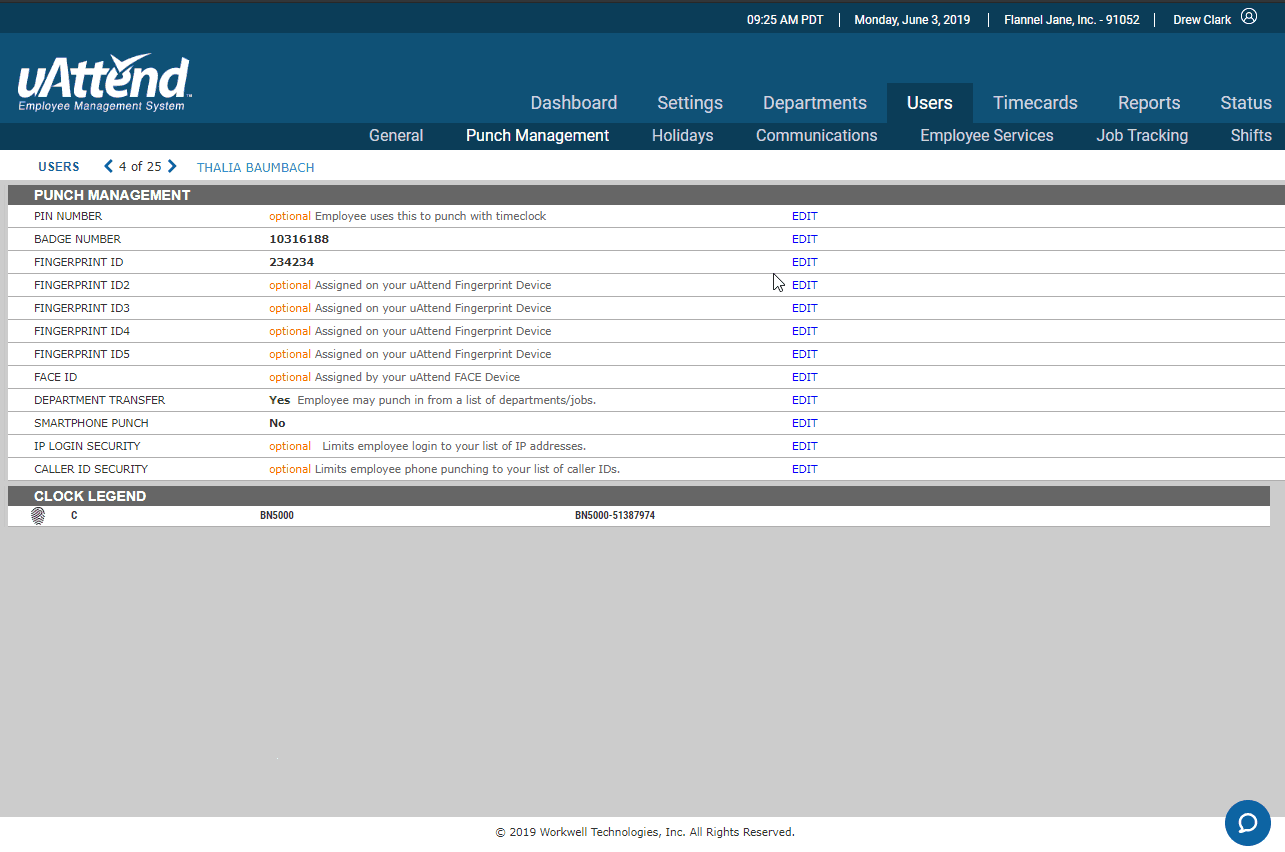Open the user profile icon
The height and width of the screenshot is (852, 1285).
(x=1249, y=17)
